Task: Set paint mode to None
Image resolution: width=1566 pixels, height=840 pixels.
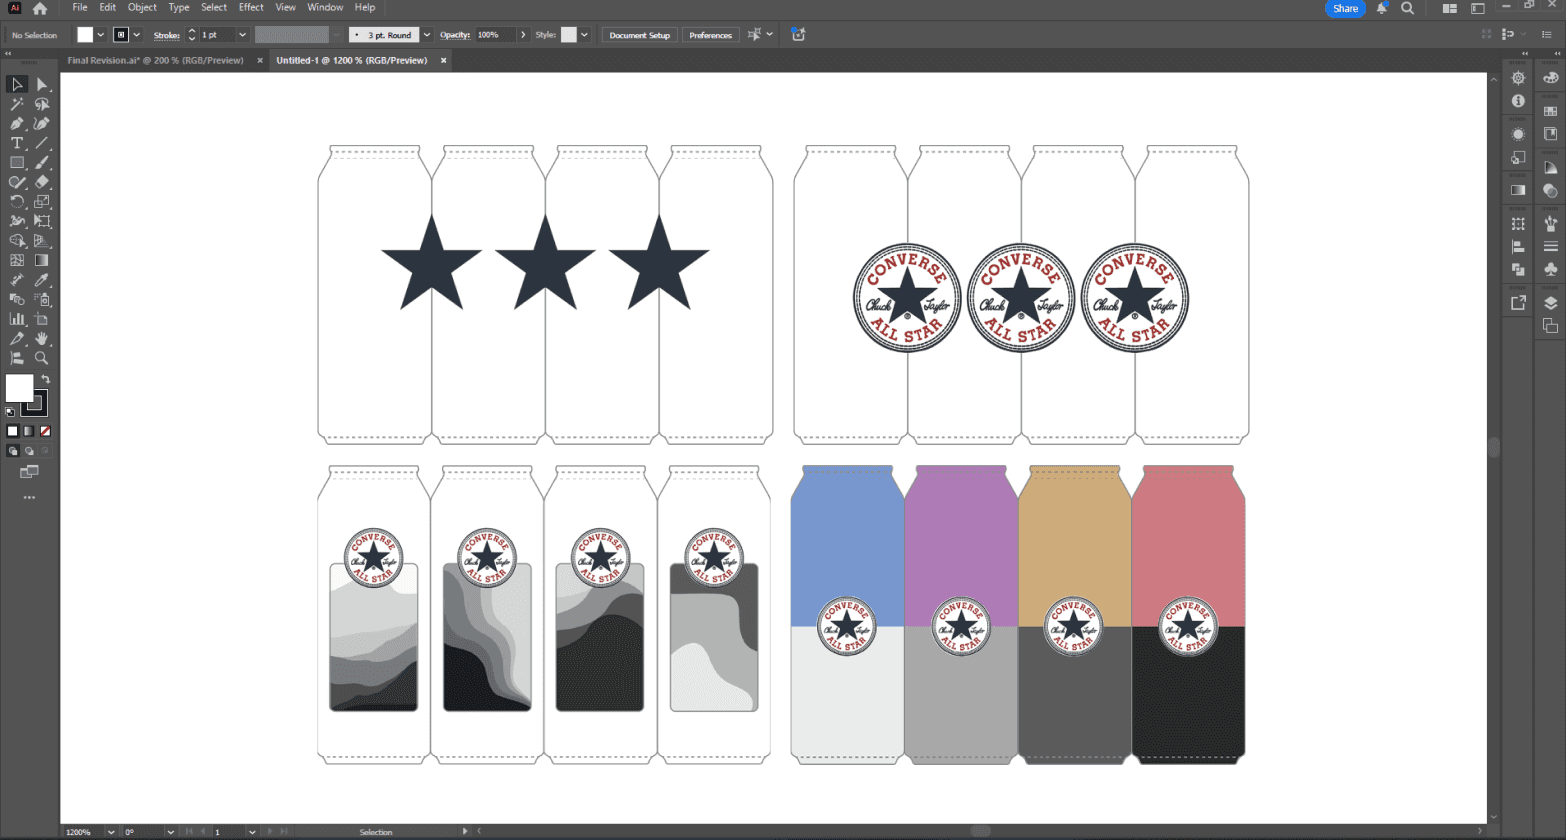Action: pyautogui.click(x=45, y=431)
